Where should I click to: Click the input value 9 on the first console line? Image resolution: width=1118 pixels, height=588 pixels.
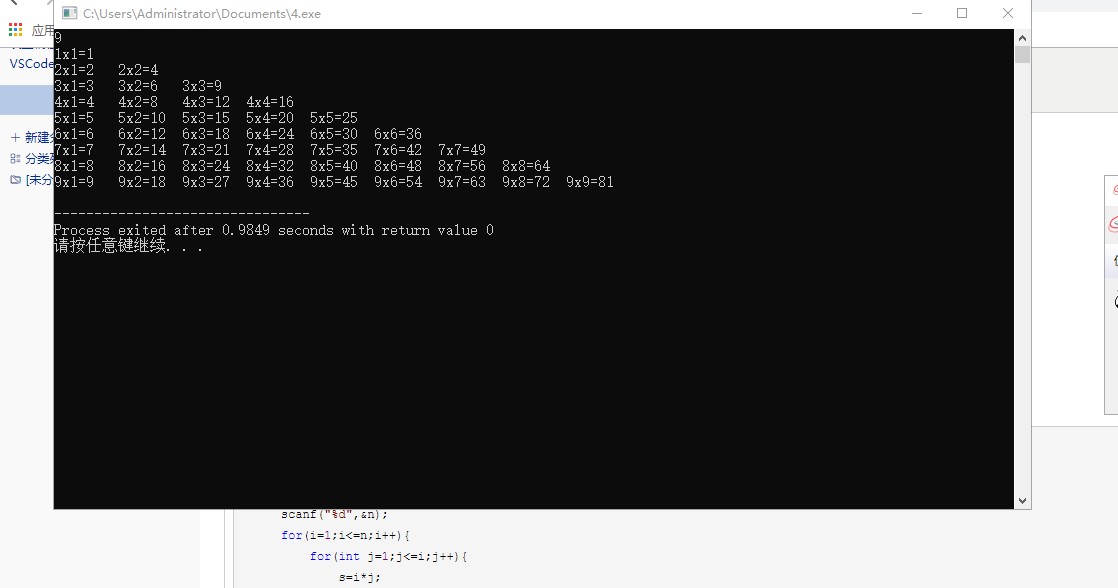point(58,38)
